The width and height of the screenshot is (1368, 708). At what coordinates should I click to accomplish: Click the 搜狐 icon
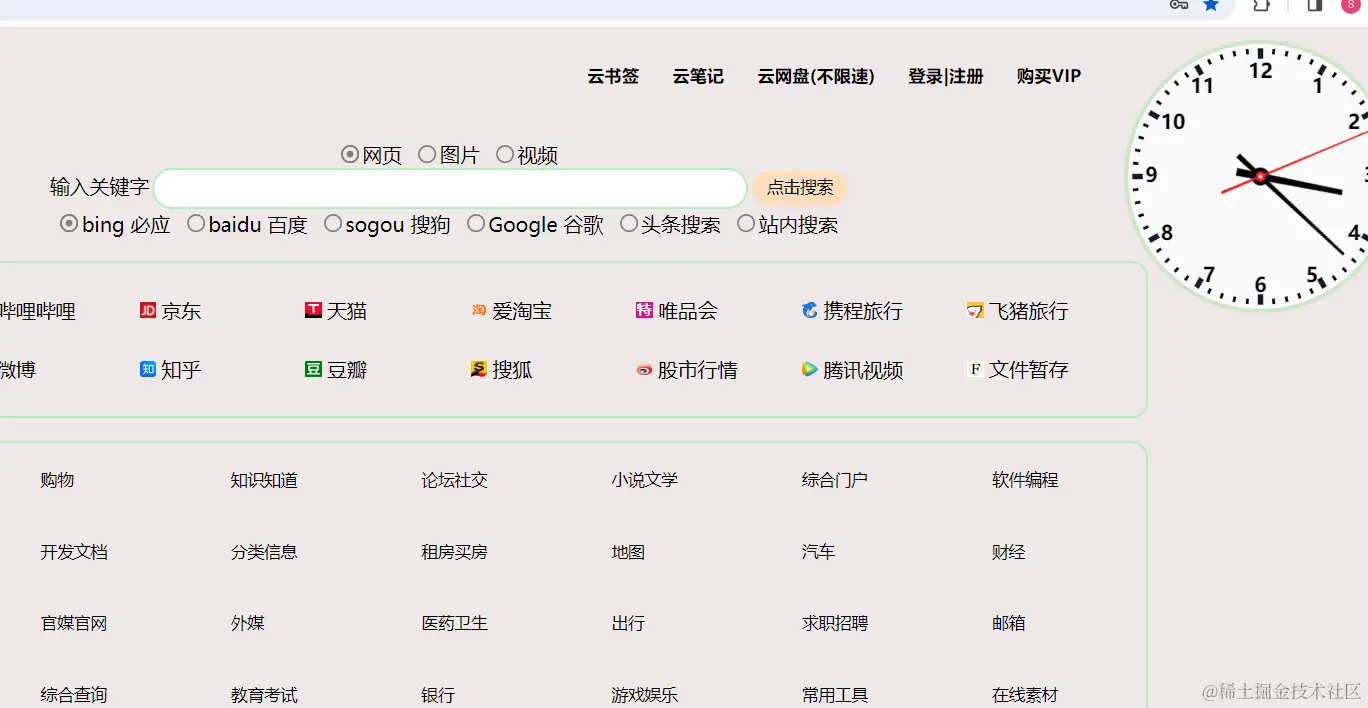[x=479, y=370]
